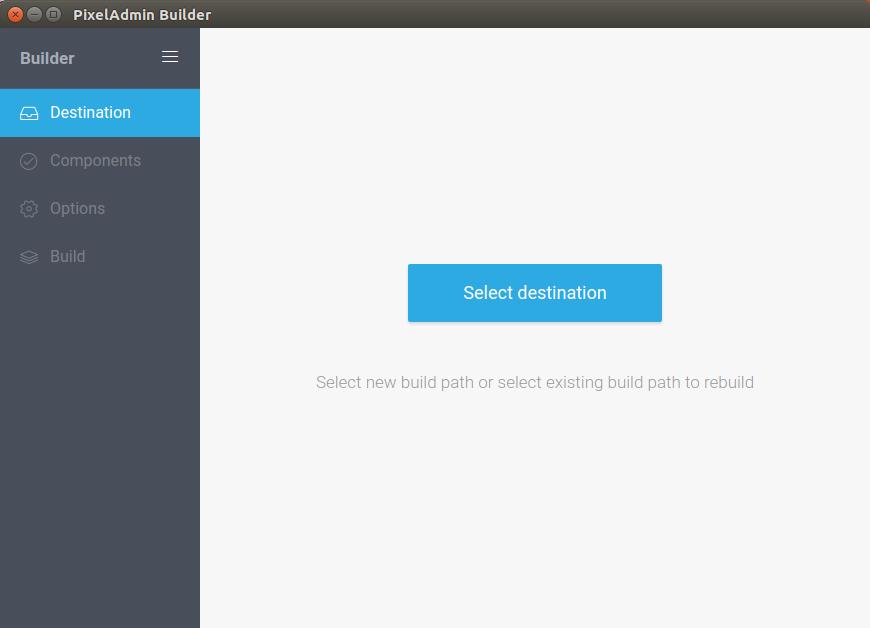The height and width of the screenshot is (628, 870).
Task: Close the PixelAdmin Builder window
Action: (15, 14)
